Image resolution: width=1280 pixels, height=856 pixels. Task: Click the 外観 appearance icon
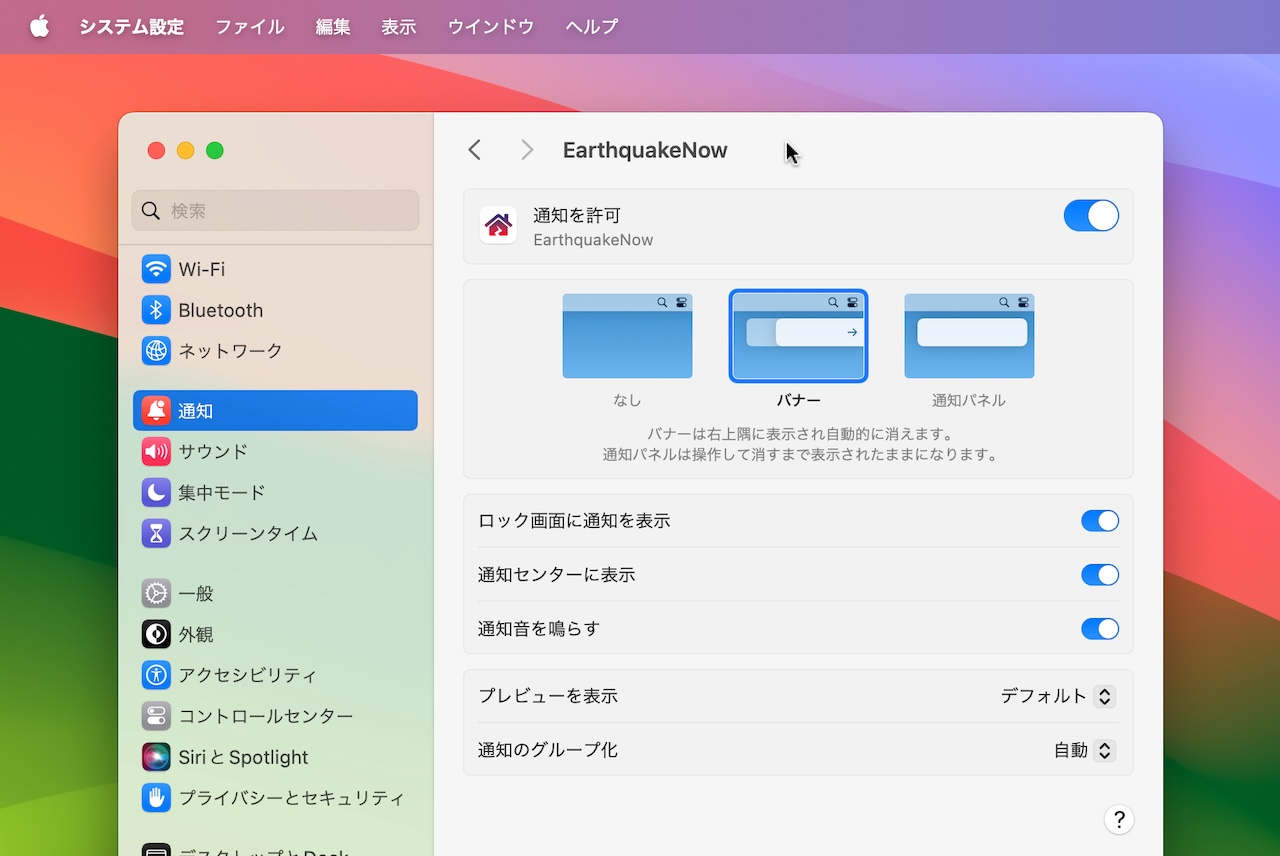[156, 635]
